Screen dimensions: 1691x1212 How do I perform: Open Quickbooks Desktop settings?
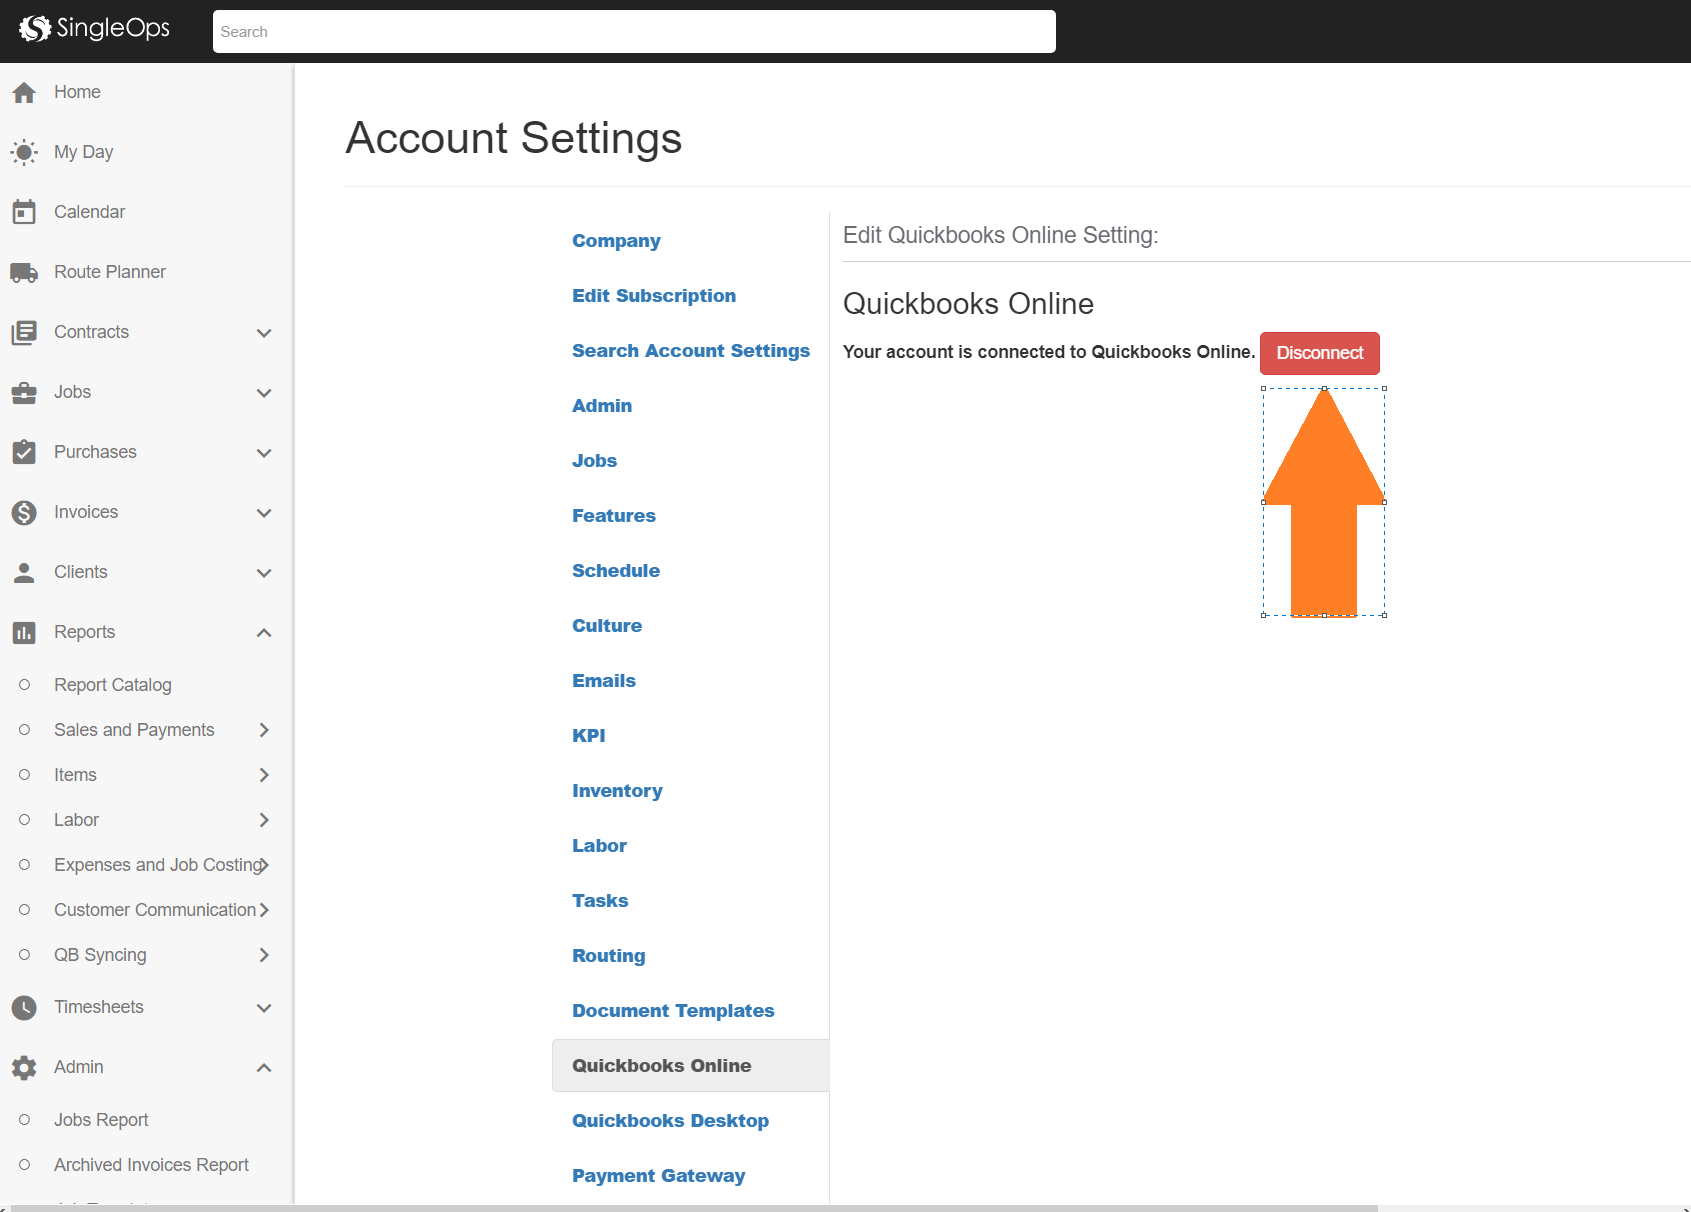[x=670, y=1121]
